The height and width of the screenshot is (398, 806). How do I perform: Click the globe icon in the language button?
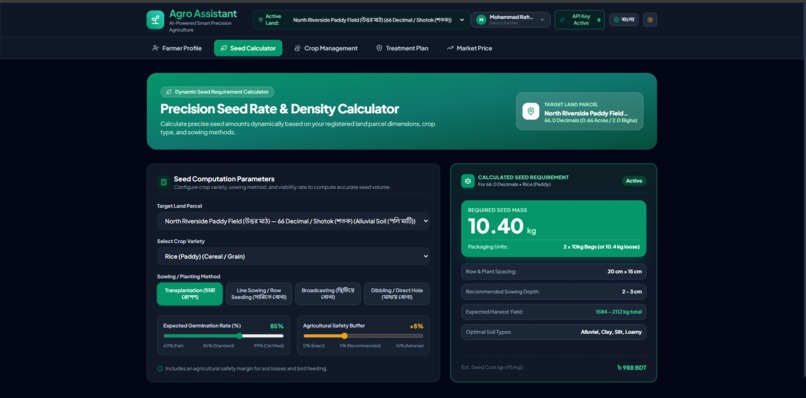tap(617, 20)
